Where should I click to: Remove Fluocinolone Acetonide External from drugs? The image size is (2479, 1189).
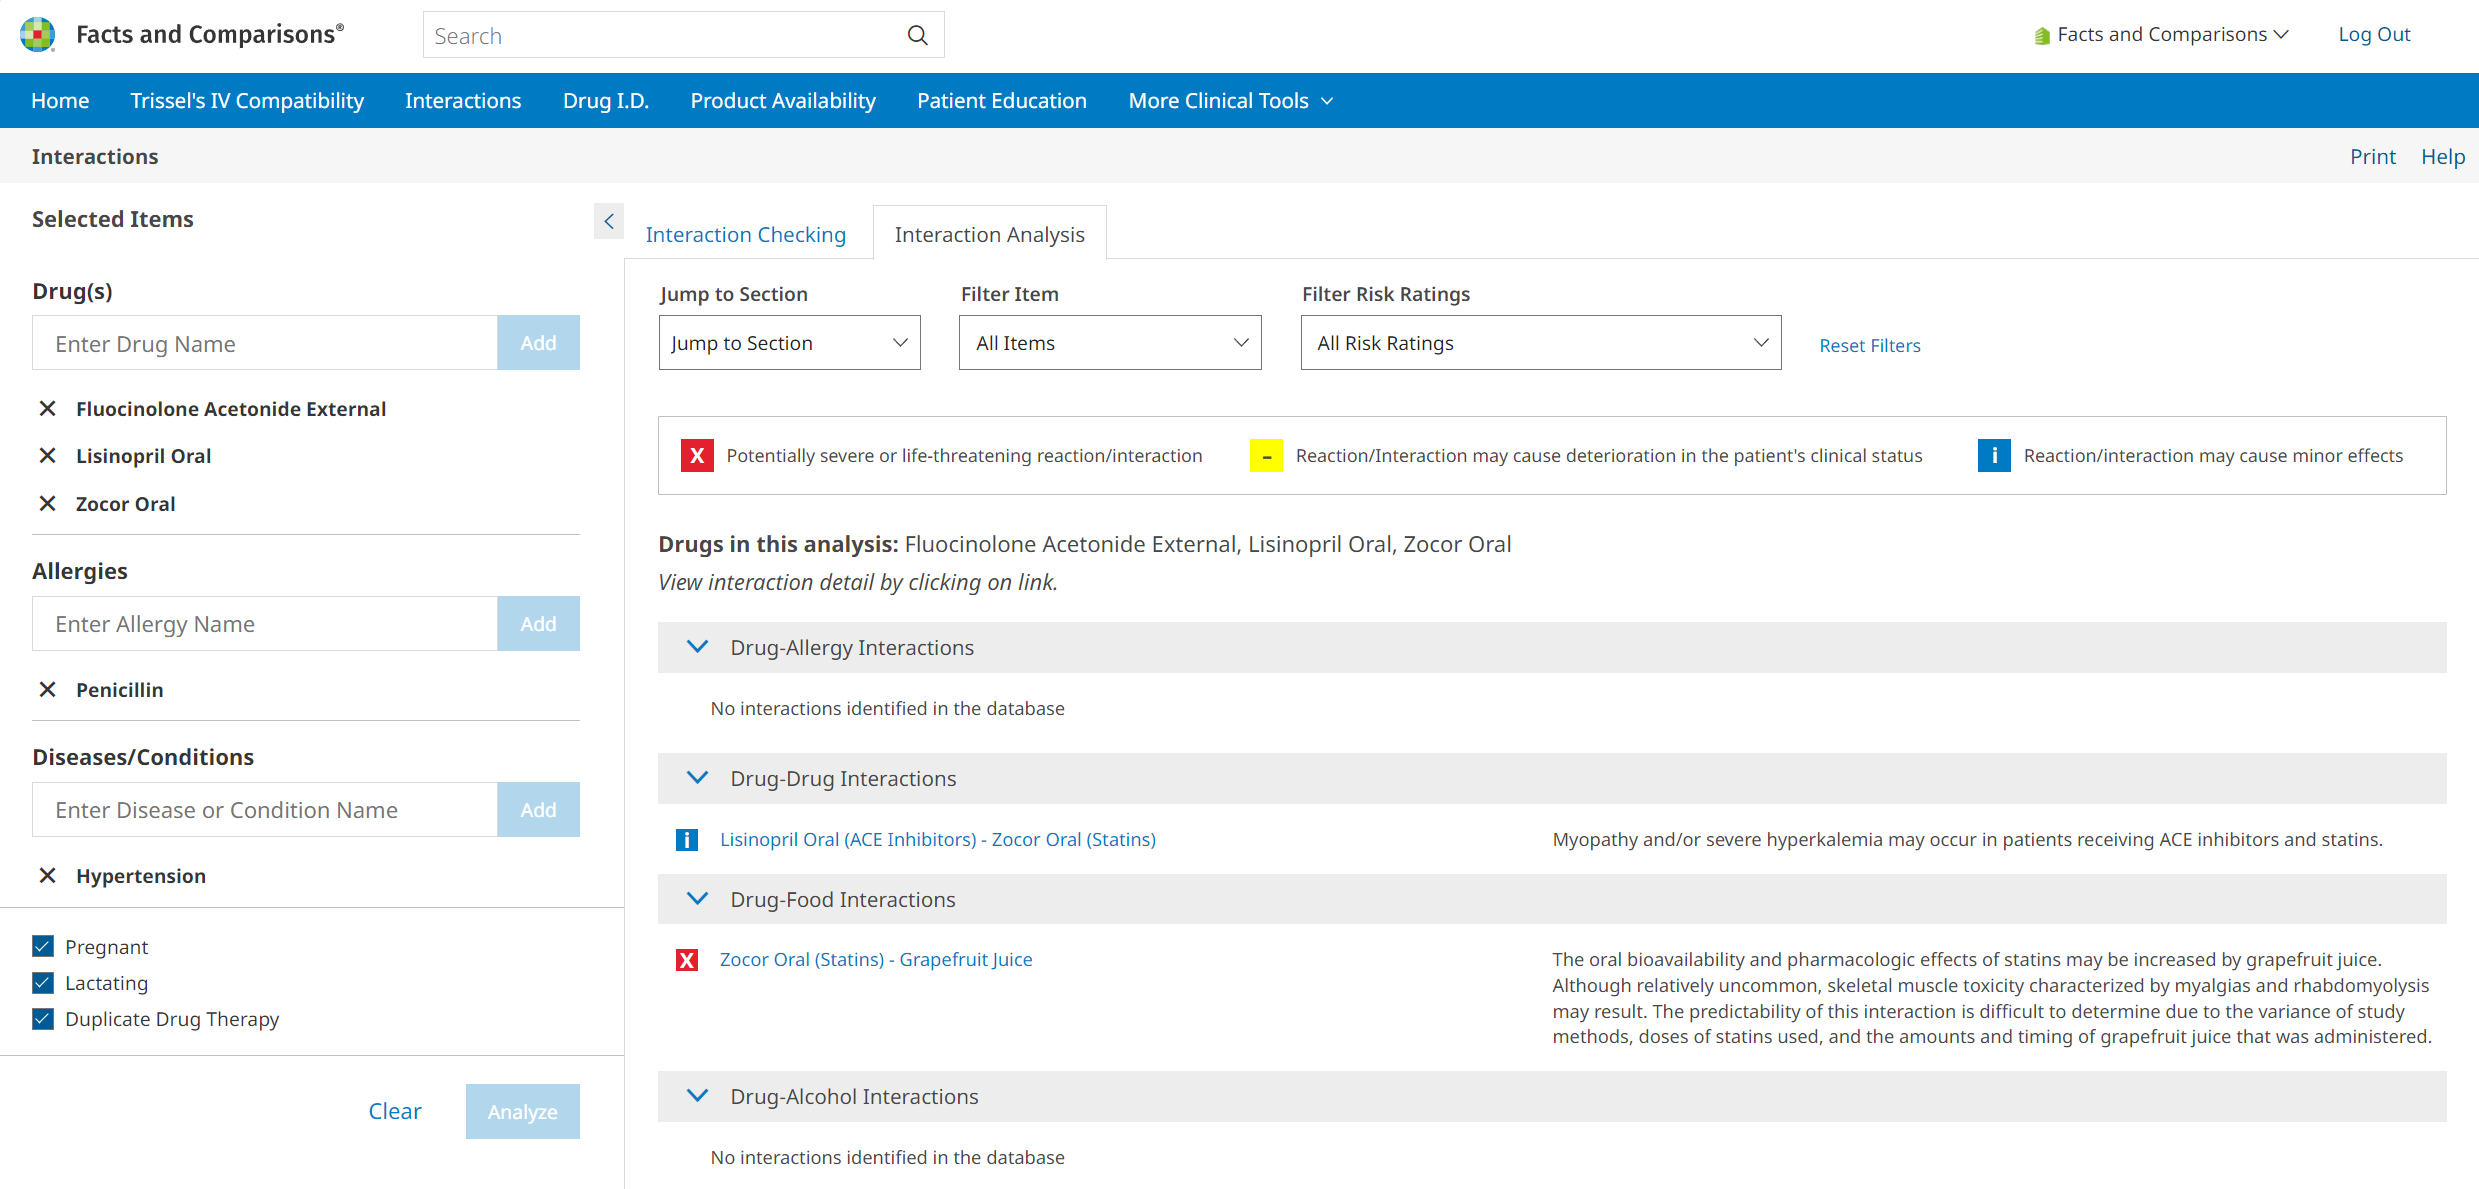click(47, 409)
